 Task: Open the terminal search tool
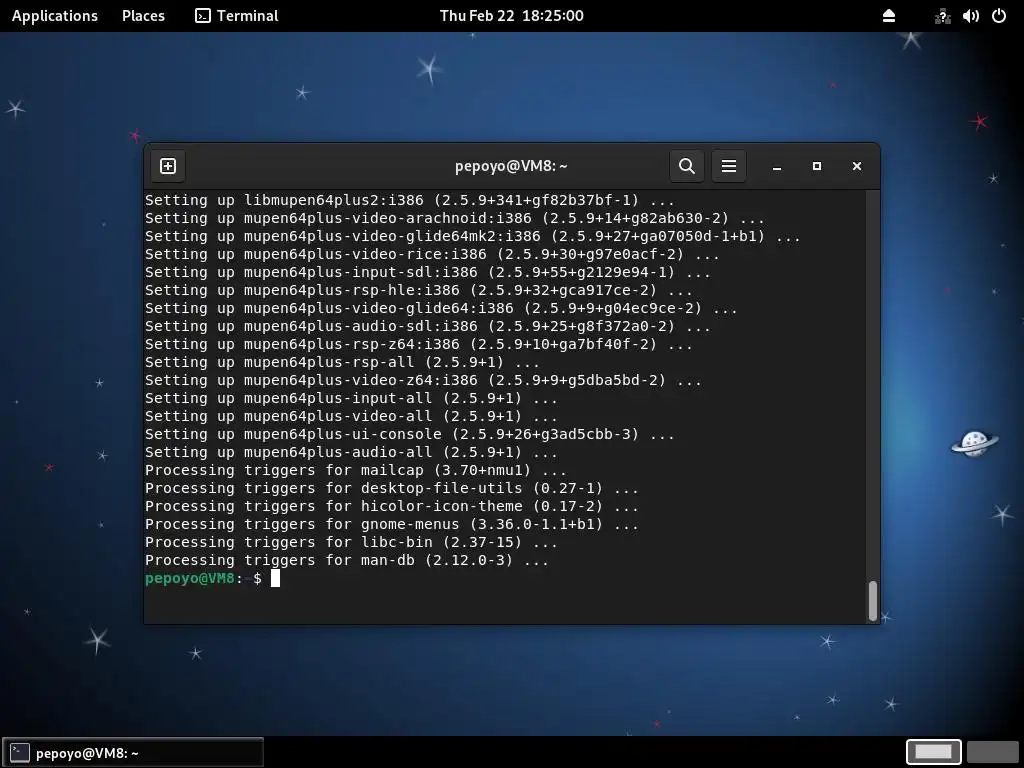coord(686,166)
